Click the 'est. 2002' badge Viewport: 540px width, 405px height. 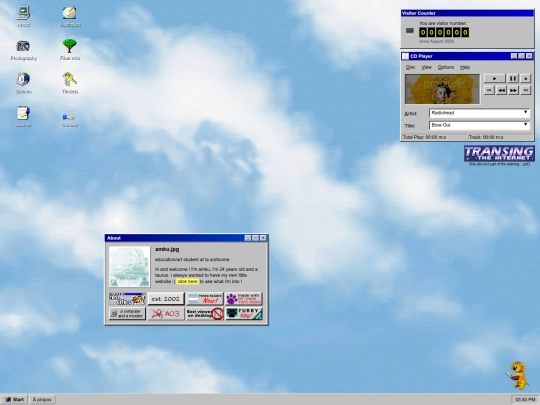[x=166, y=299]
